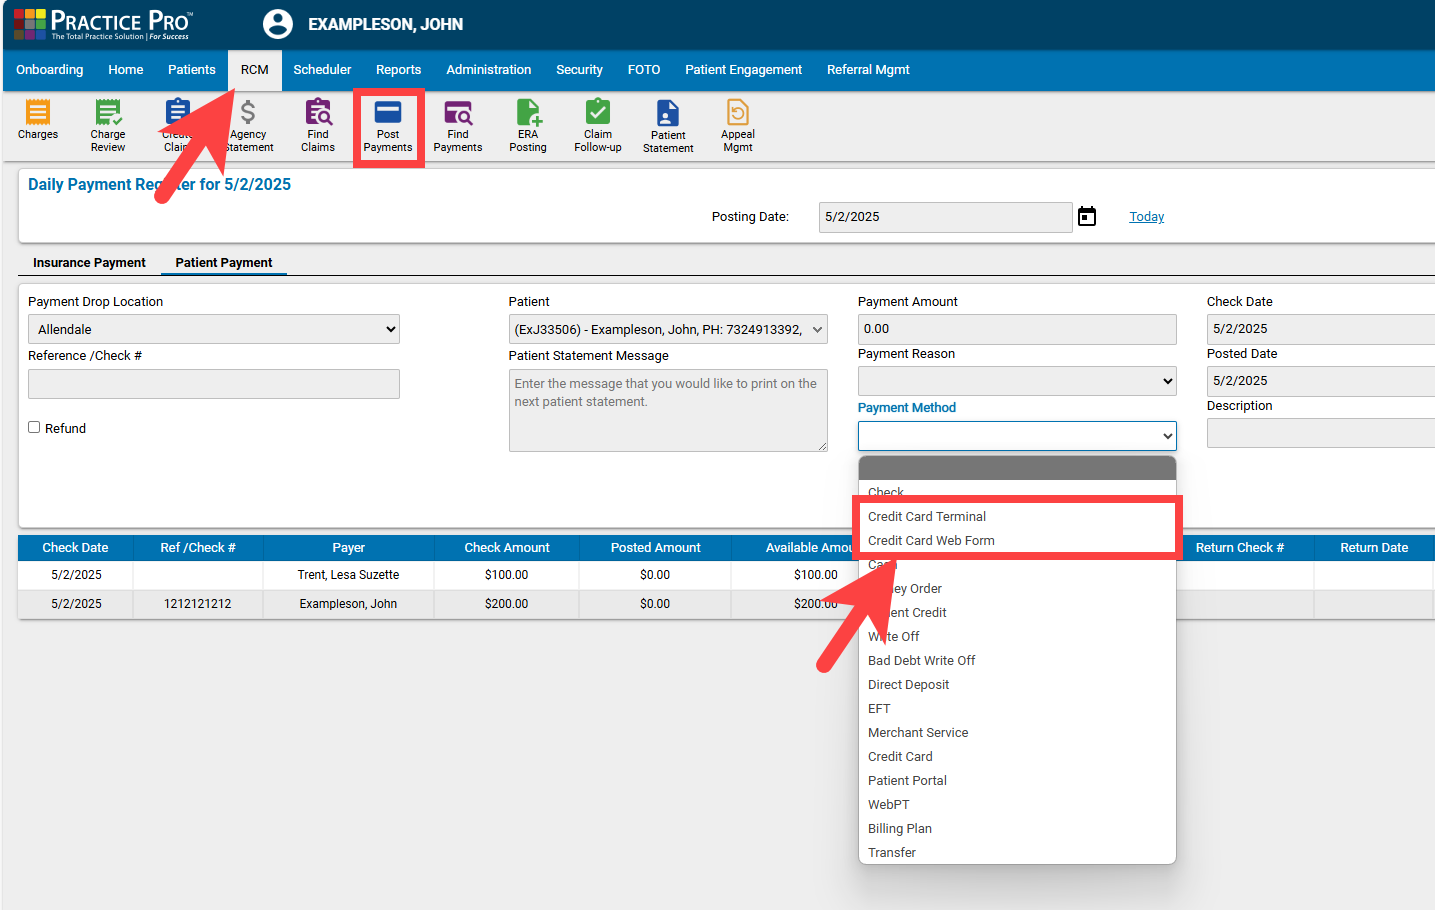Image resolution: width=1435 pixels, height=910 pixels.
Task: Open the Appeal Mgmt tool
Action: click(x=737, y=124)
